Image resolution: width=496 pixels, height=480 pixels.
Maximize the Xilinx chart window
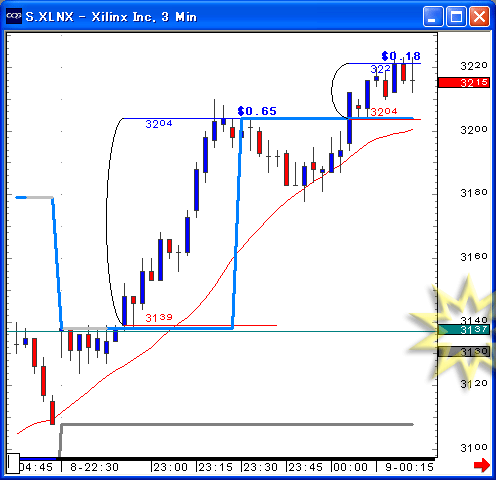pyautogui.click(x=456, y=16)
